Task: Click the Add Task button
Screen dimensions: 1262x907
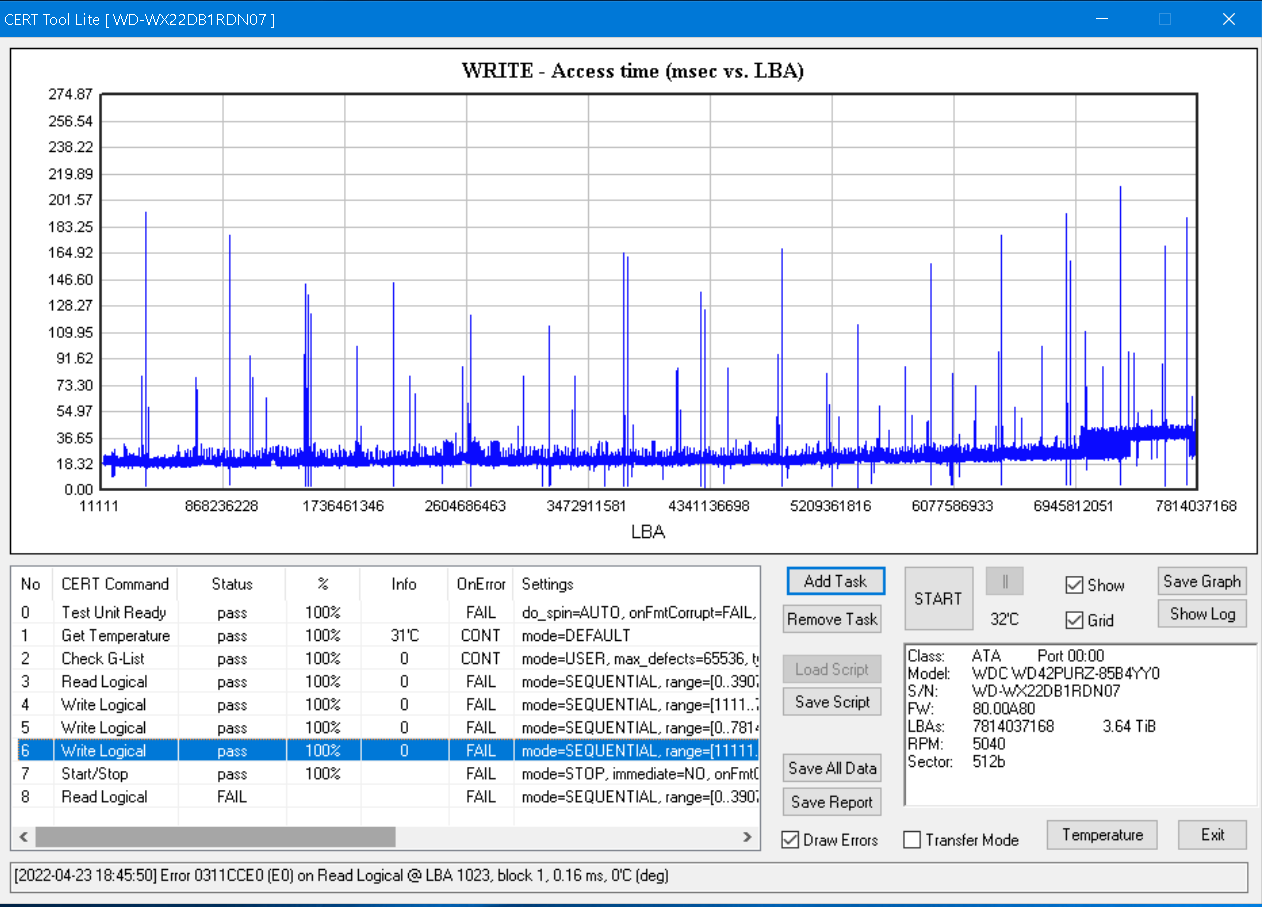Action: 835,582
